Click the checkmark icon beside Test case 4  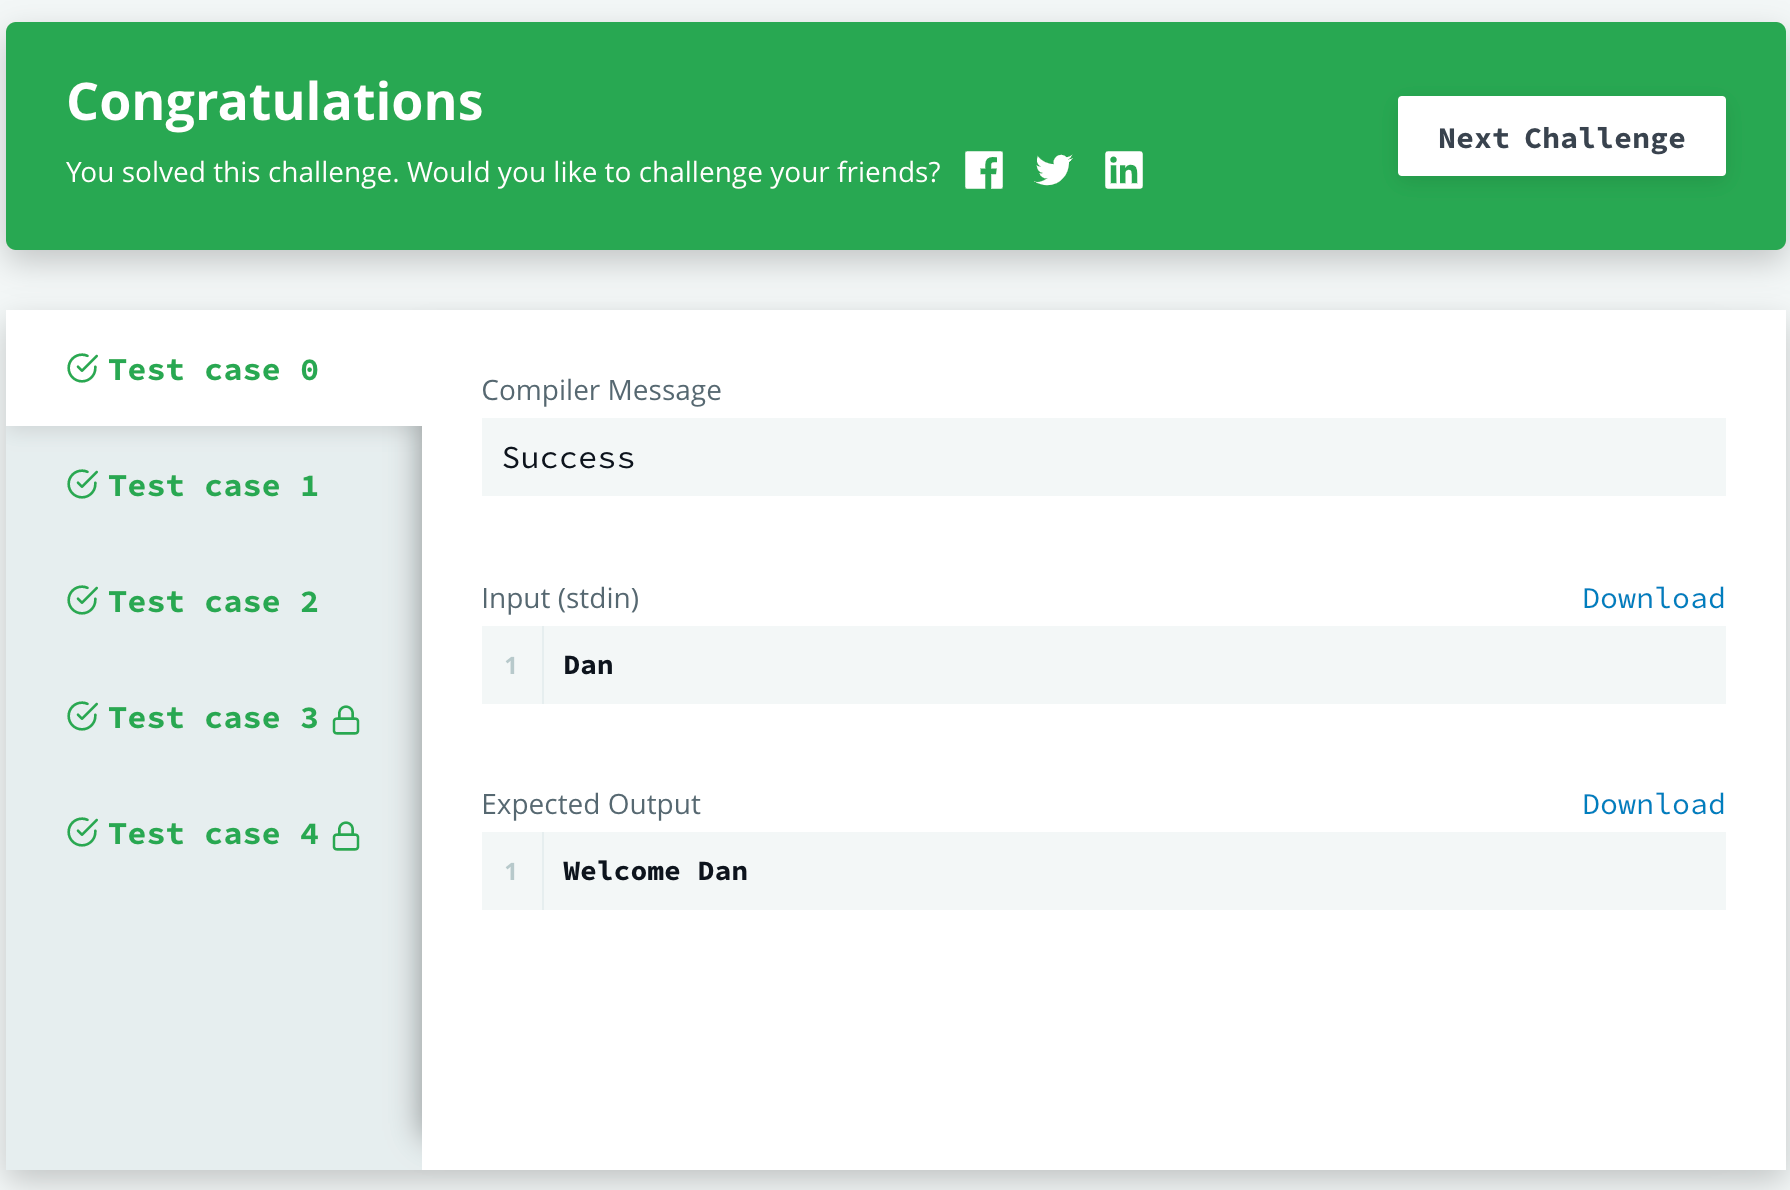tap(82, 833)
